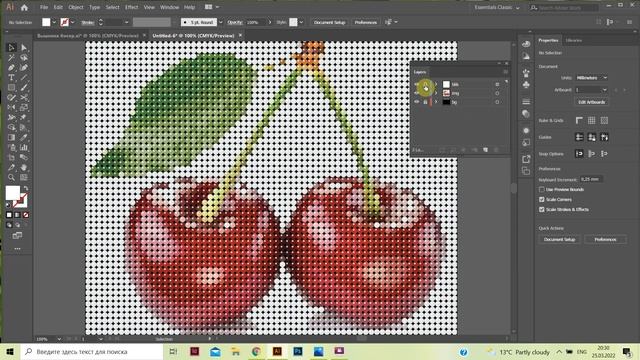The height and width of the screenshot is (360, 640).
Task: Toggle visibility of the top layer
Action: 416,84
